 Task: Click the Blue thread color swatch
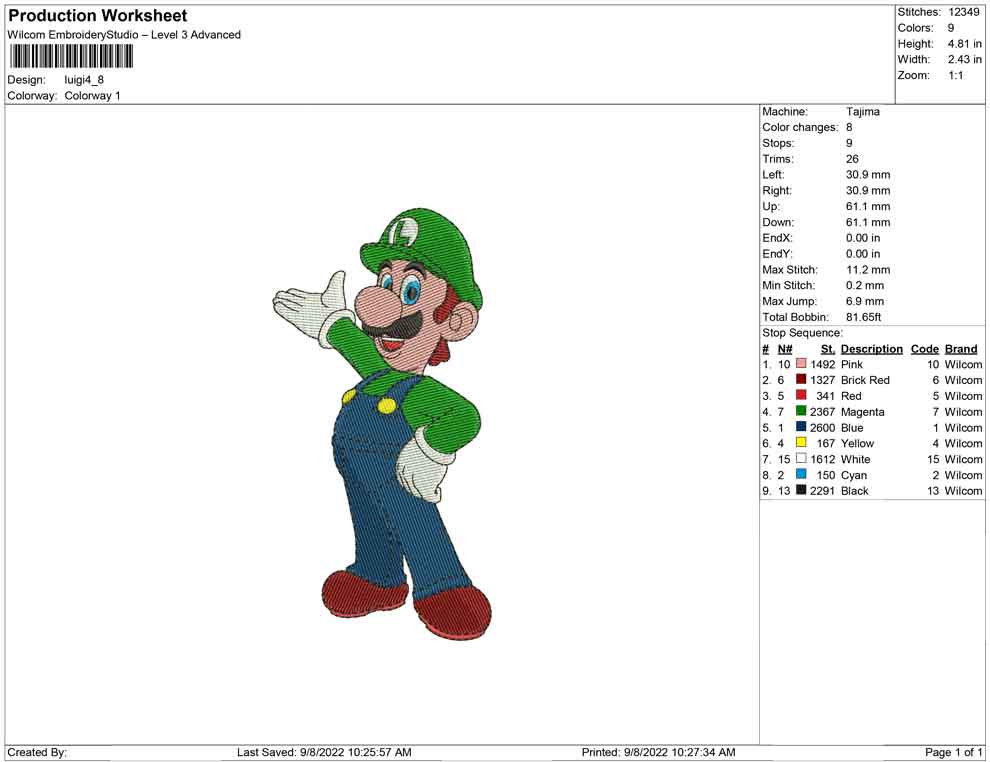[x=801, y=428]
